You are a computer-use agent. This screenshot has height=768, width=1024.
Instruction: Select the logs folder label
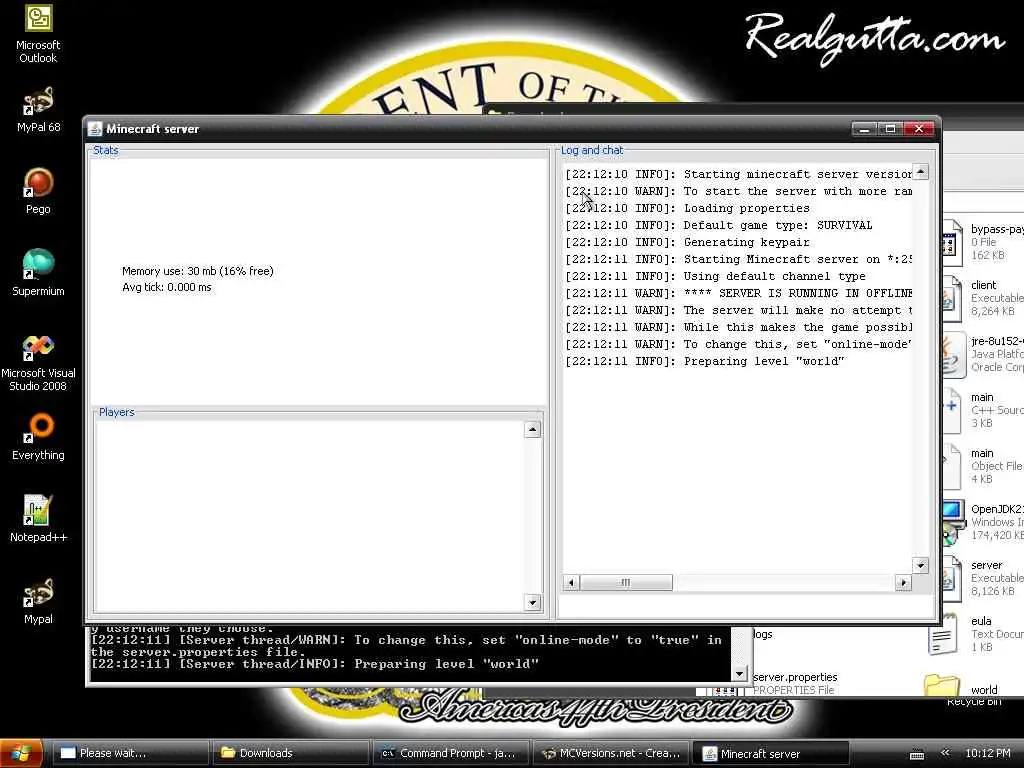tap(763, 634)
